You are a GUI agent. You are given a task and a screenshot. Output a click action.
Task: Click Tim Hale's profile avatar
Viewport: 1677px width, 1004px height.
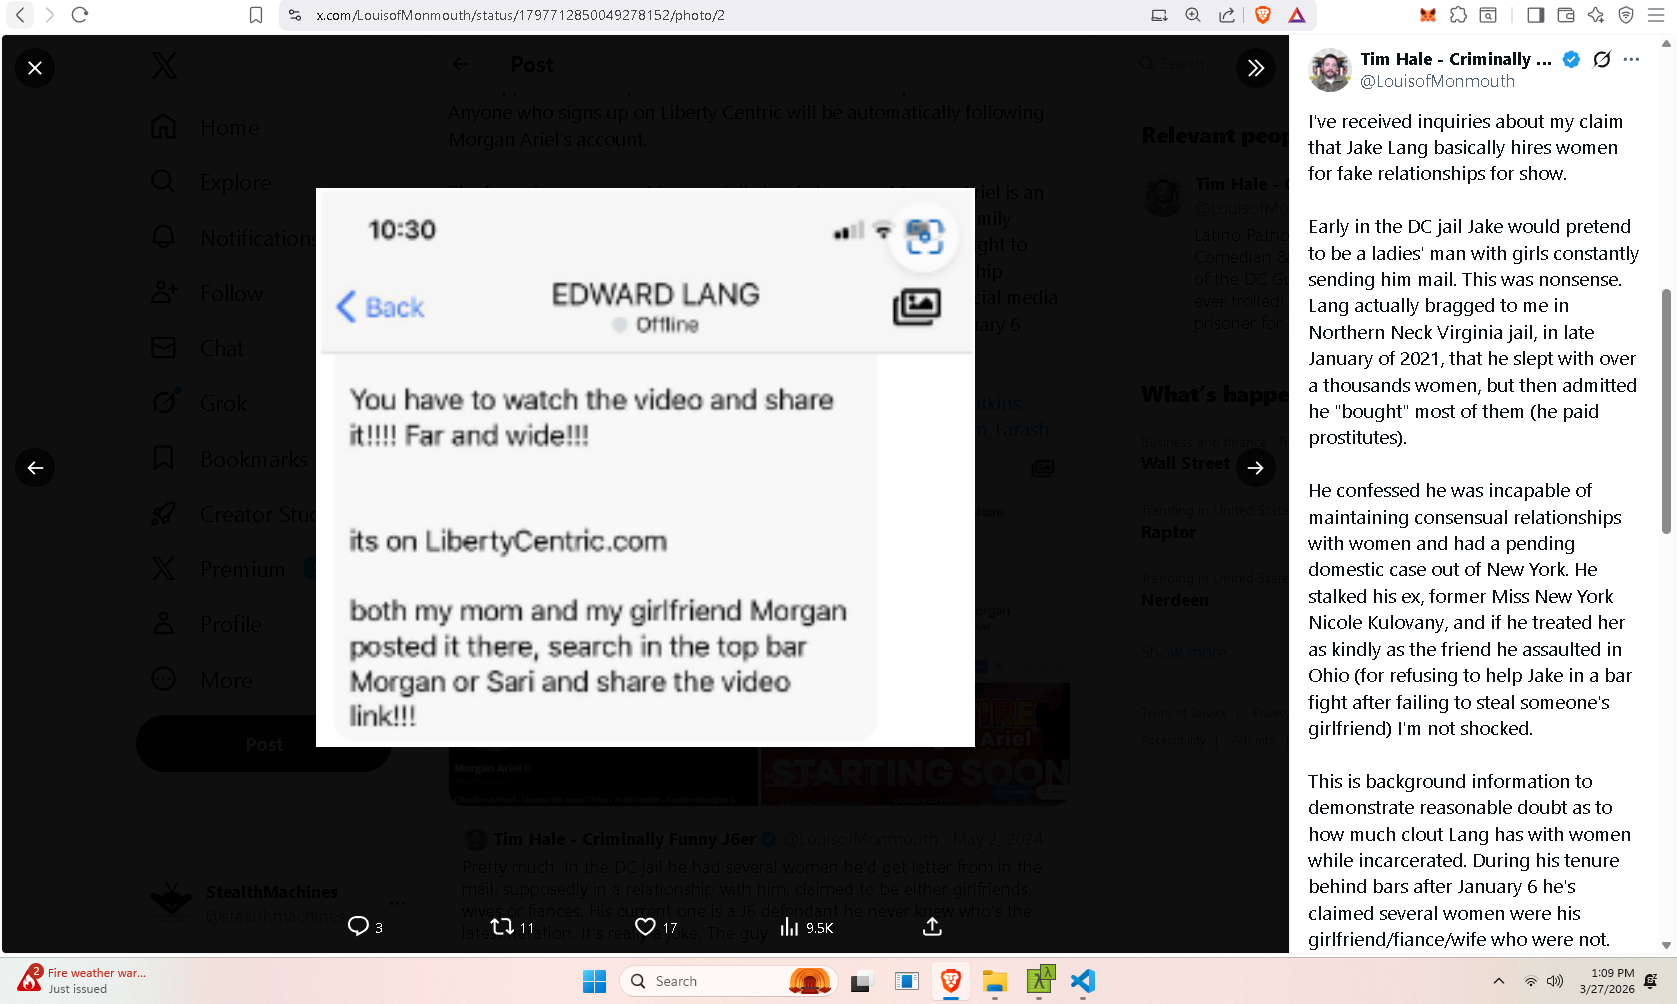1330,70
